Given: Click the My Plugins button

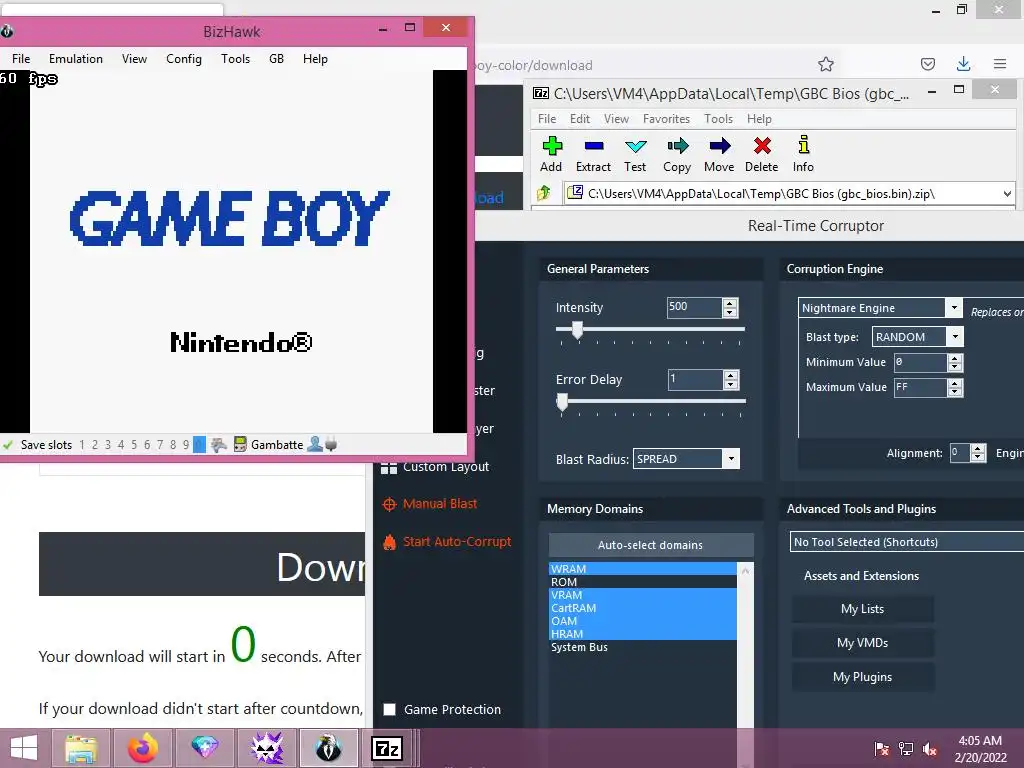Looking at the screenshot, I should pos(863,677).
